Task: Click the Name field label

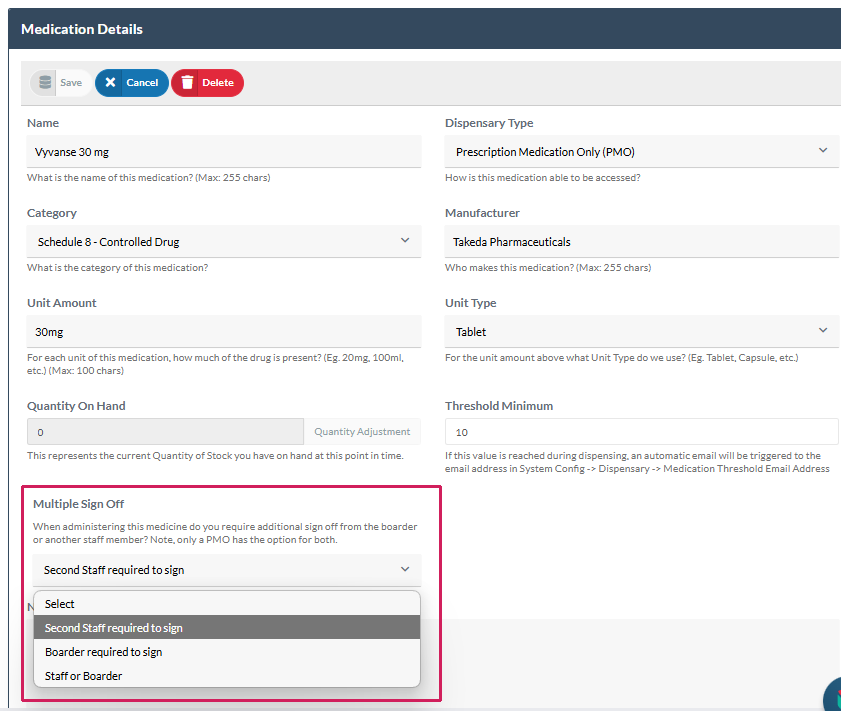Action: (43, 123)
